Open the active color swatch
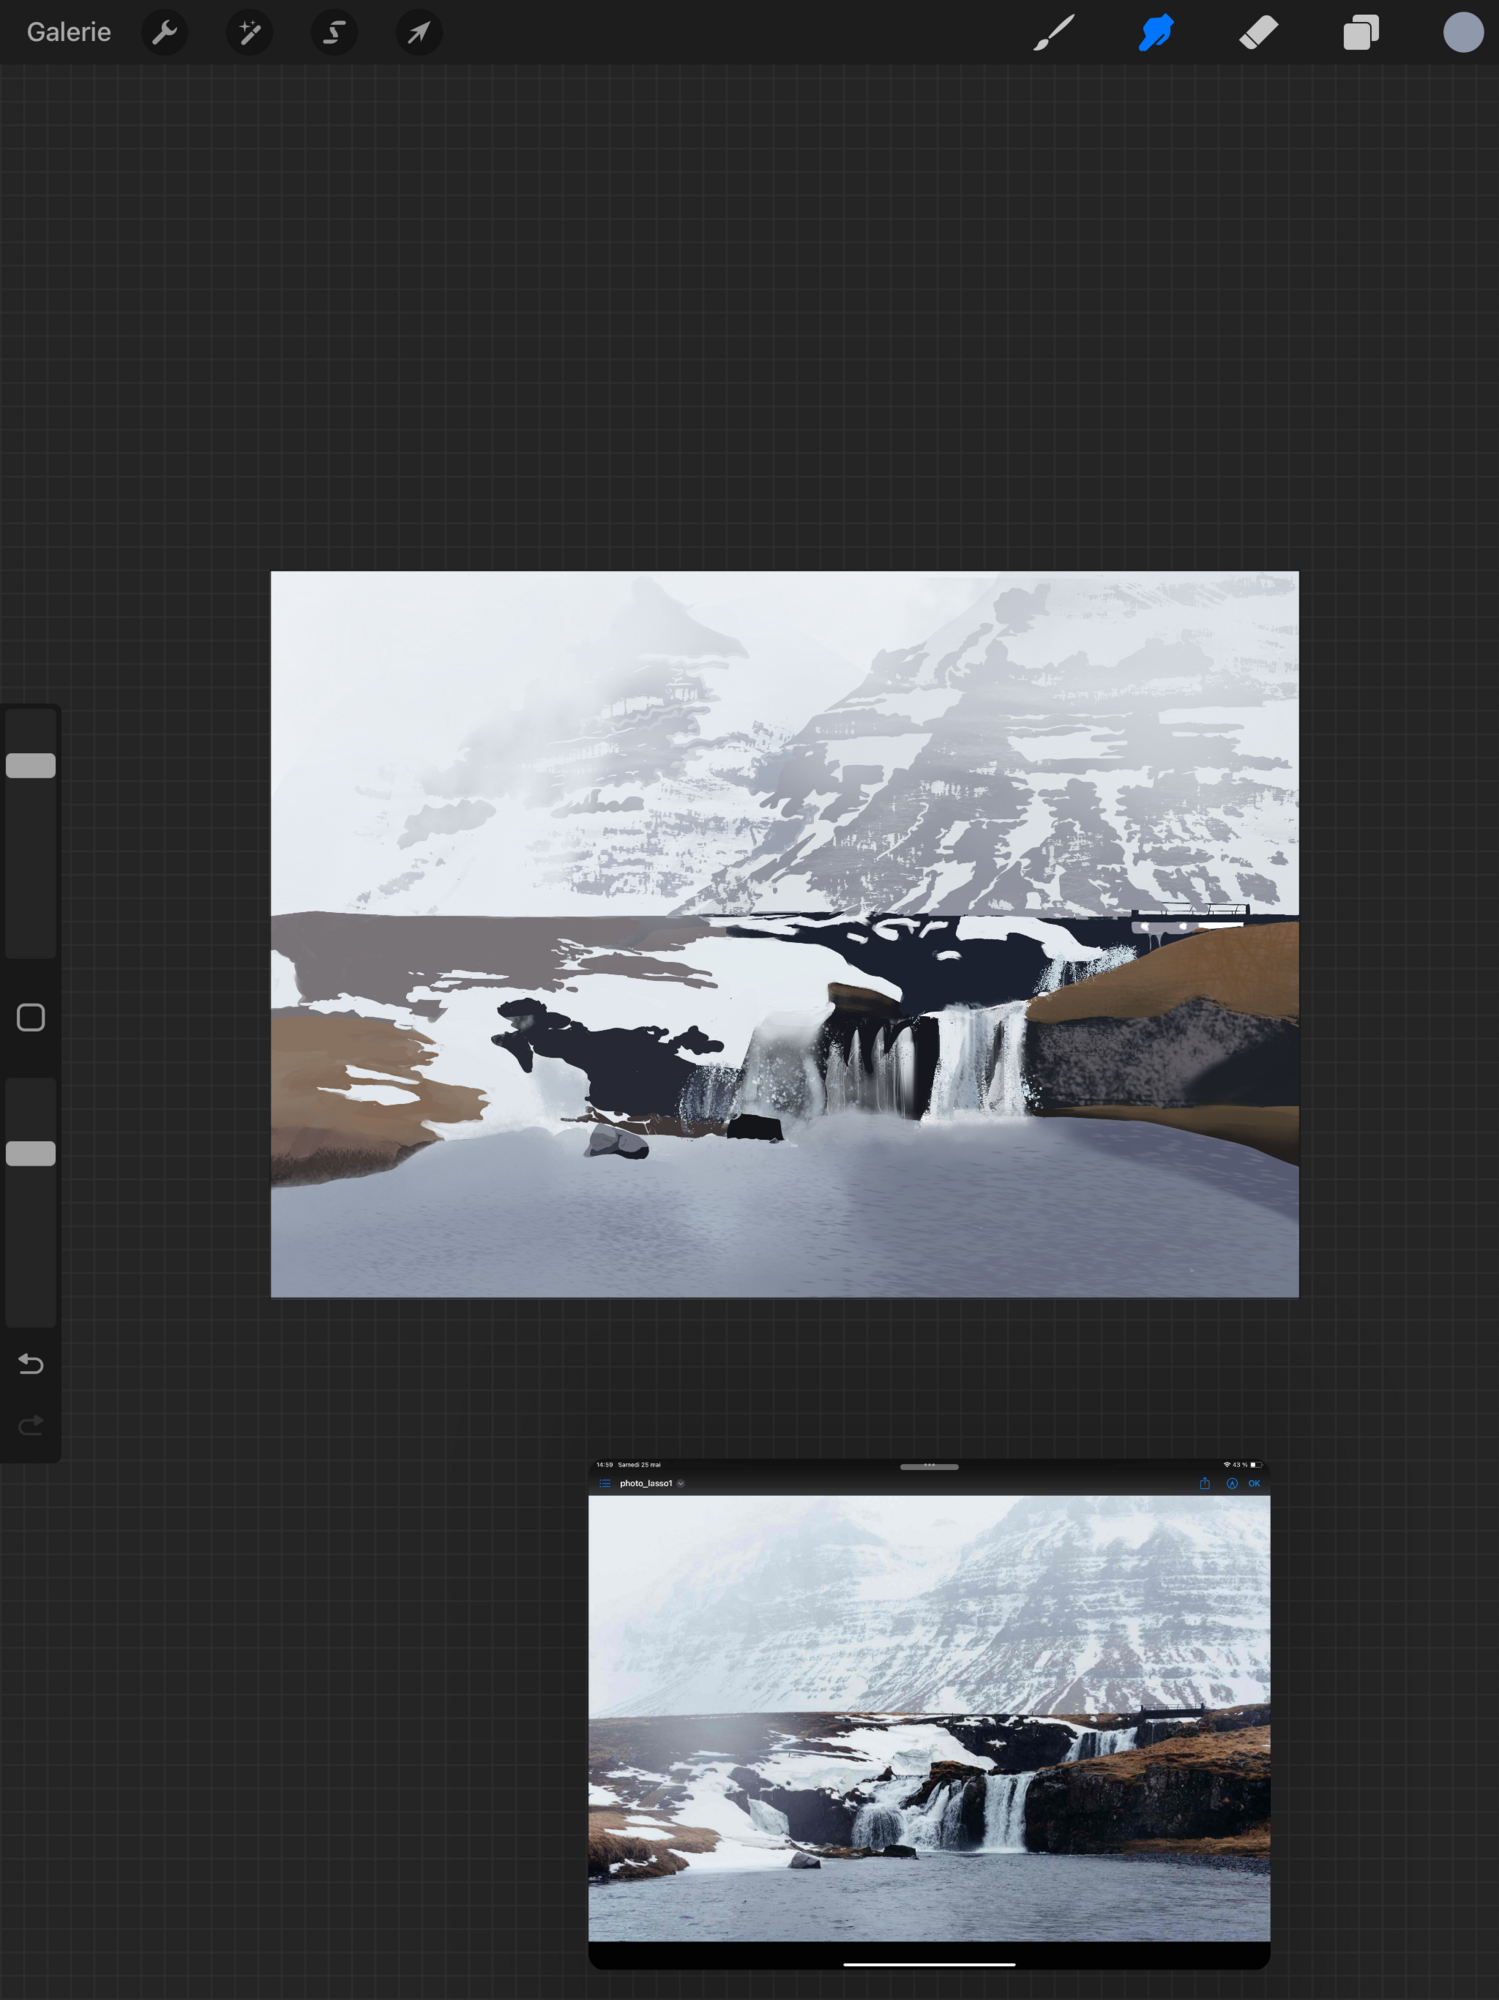Viewport: 1499px width, 2000px height. pos(1462,32)
